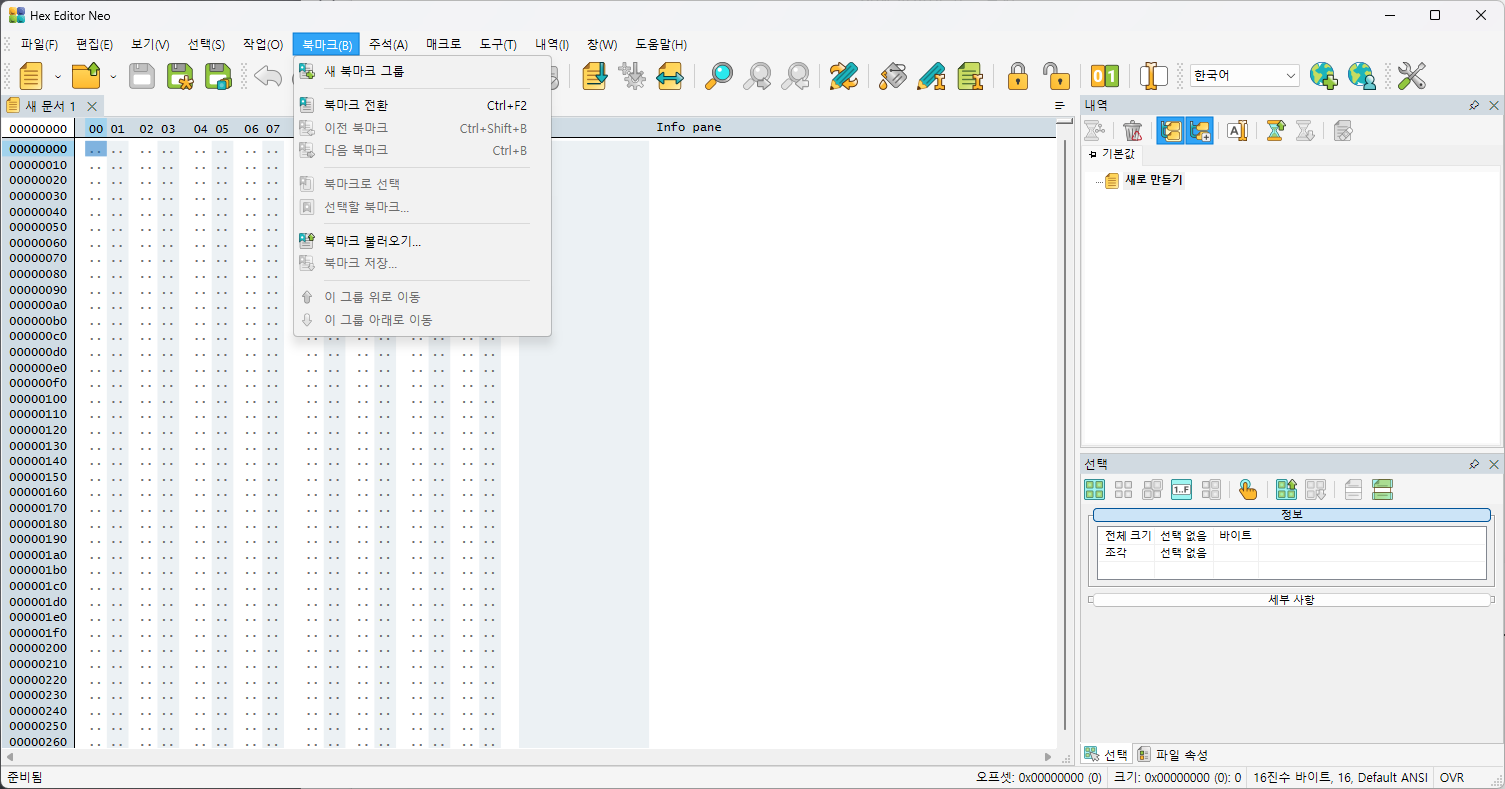Select 북마크 전환 menu item

pyautogui.click(x=422, y=105)
